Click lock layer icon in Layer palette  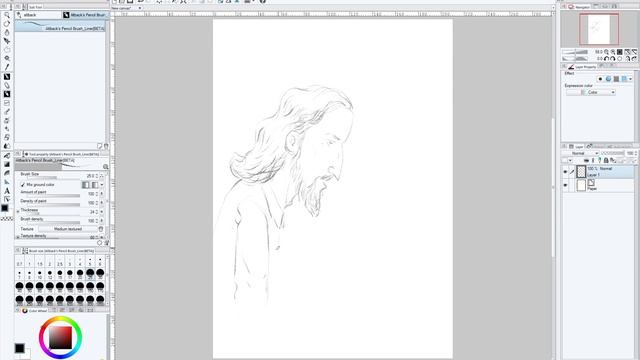(x=606, y=160)
